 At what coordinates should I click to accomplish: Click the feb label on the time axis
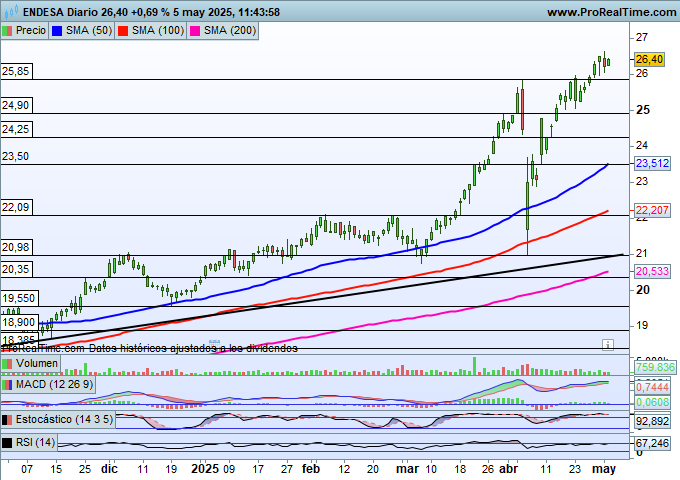tap(311, 469)
